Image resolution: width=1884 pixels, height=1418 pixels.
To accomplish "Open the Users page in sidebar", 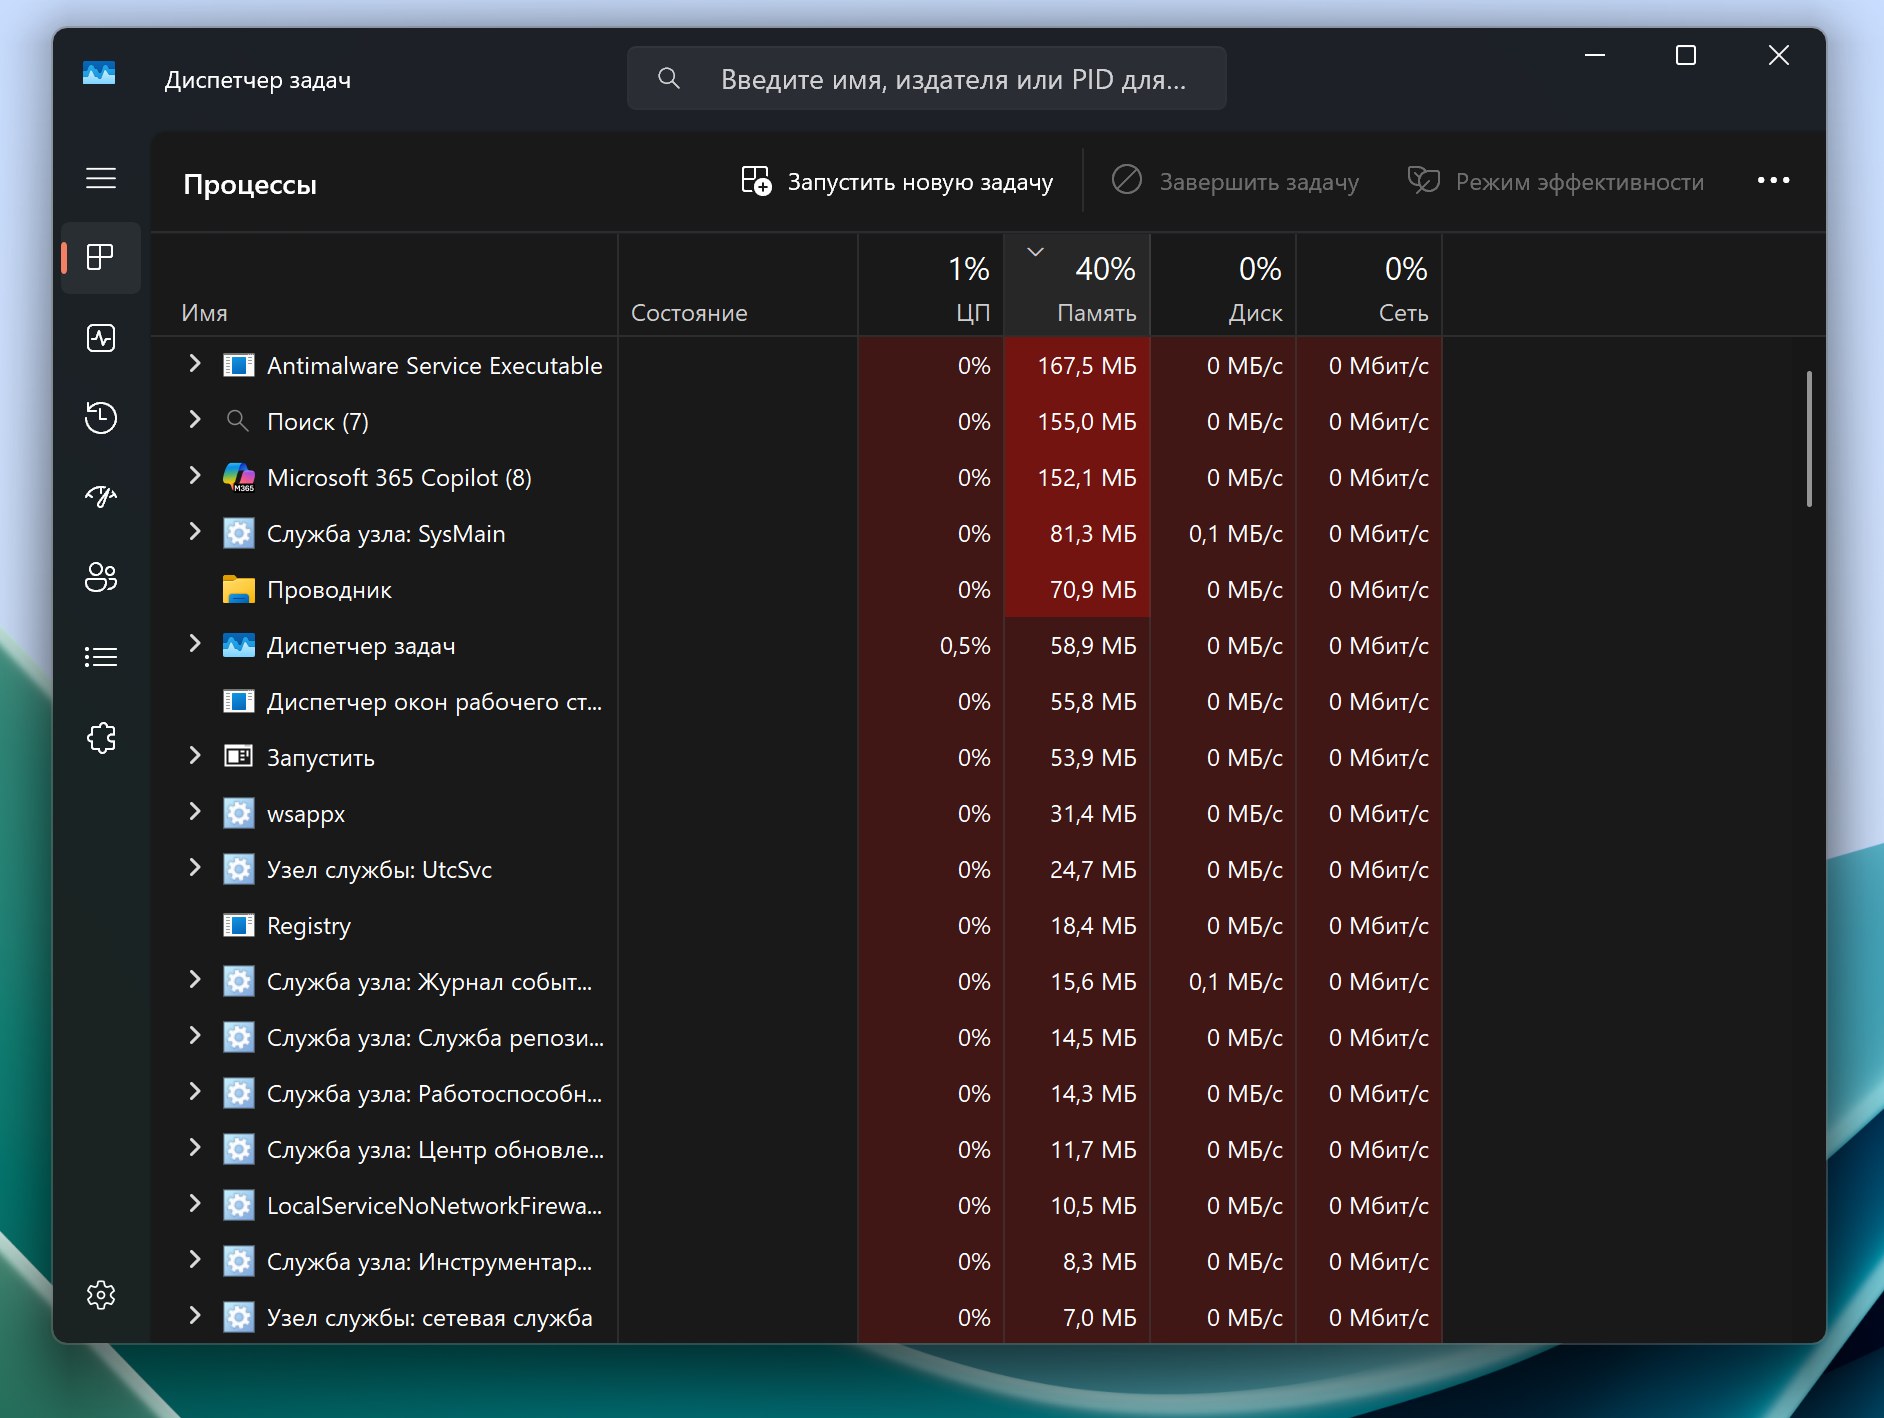I will pos(101,577).
